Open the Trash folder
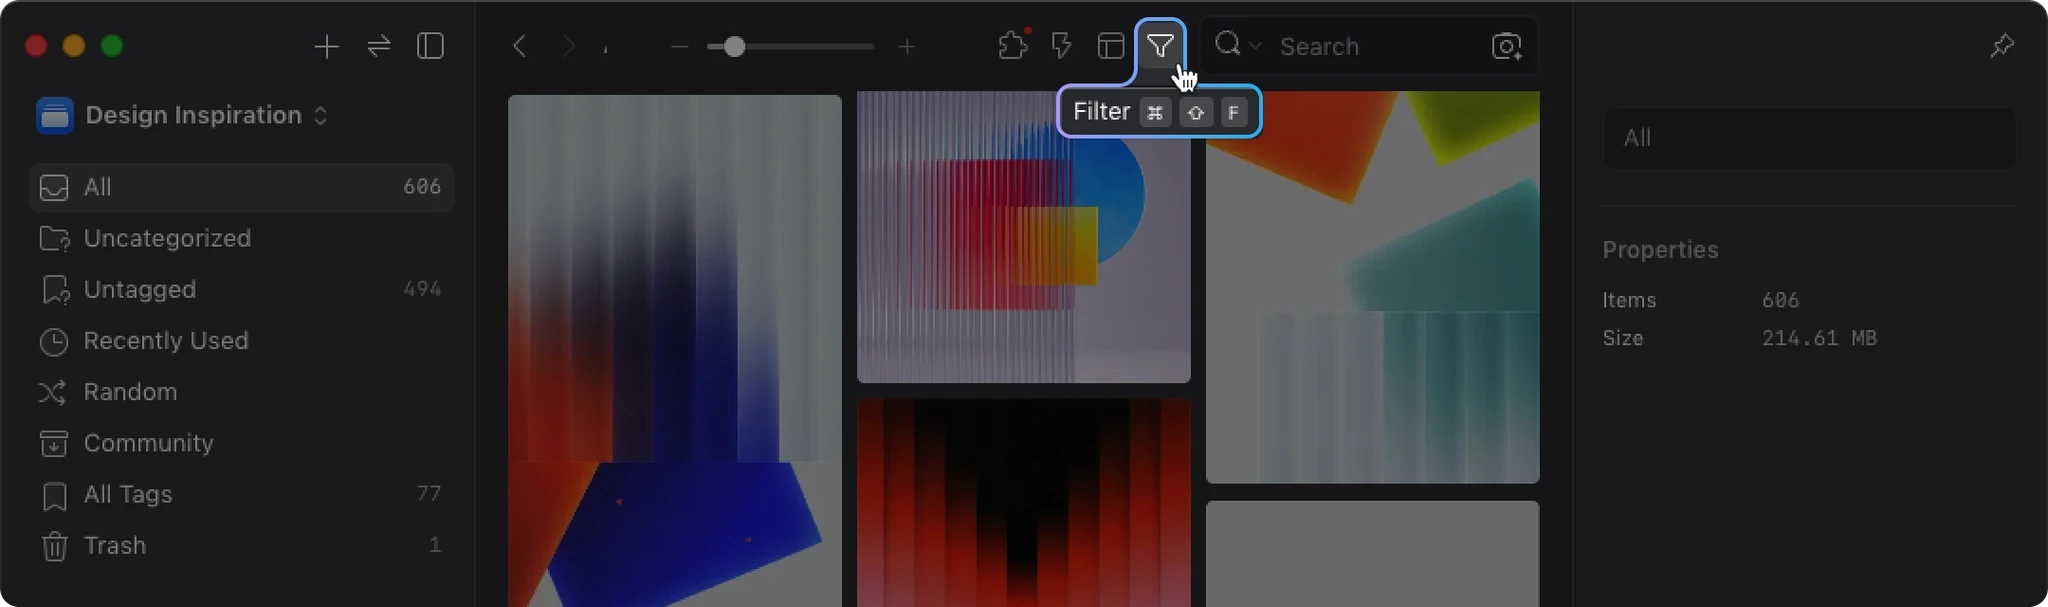Viewport: 2048px width, 607px height. pyautogui.click(x=115, y=545)
